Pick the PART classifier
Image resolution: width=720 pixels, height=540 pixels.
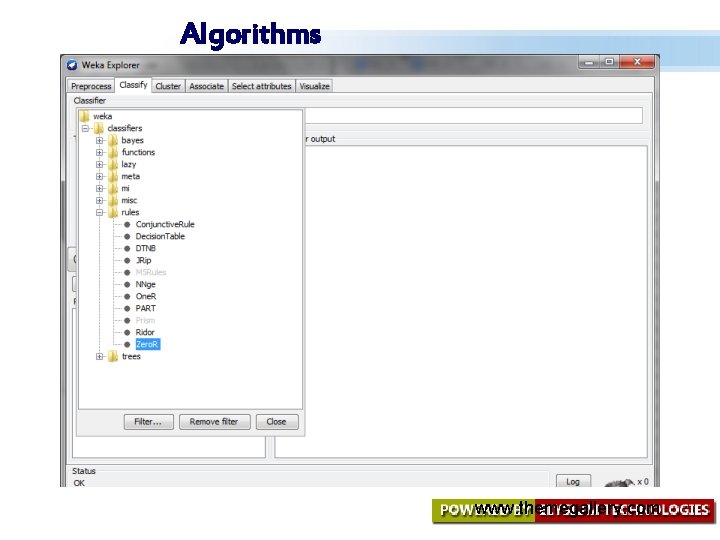click(145, 308)
